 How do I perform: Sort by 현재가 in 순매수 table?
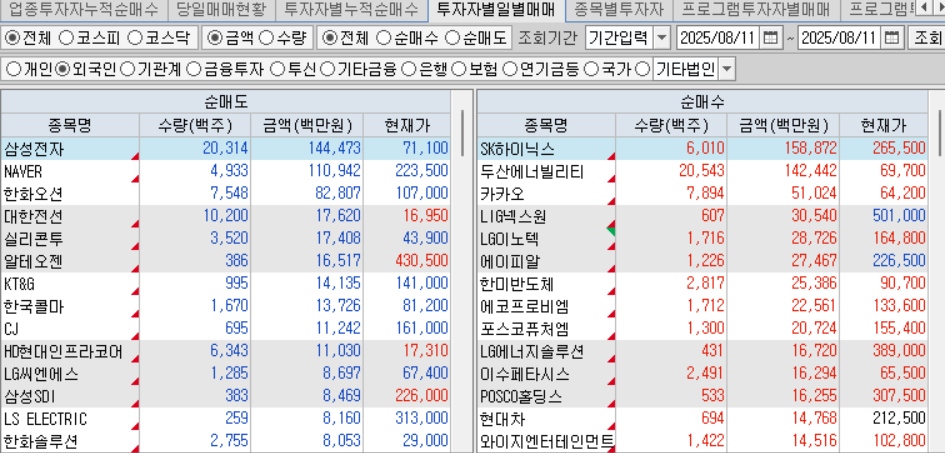[884, 125]
